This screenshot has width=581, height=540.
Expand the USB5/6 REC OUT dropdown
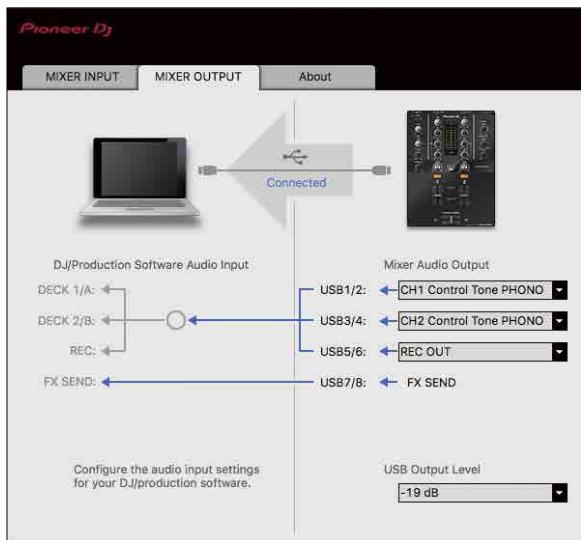pos(482,351)
